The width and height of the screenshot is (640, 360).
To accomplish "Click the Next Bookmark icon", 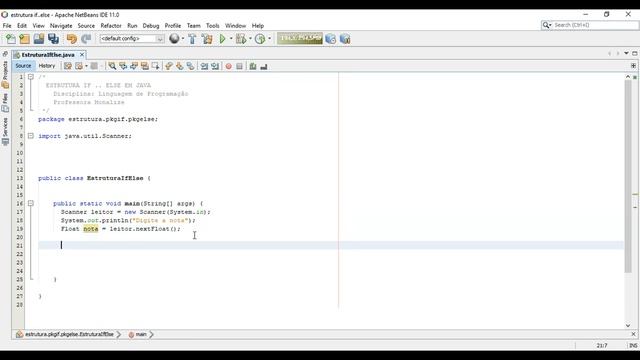I will 180,66.
